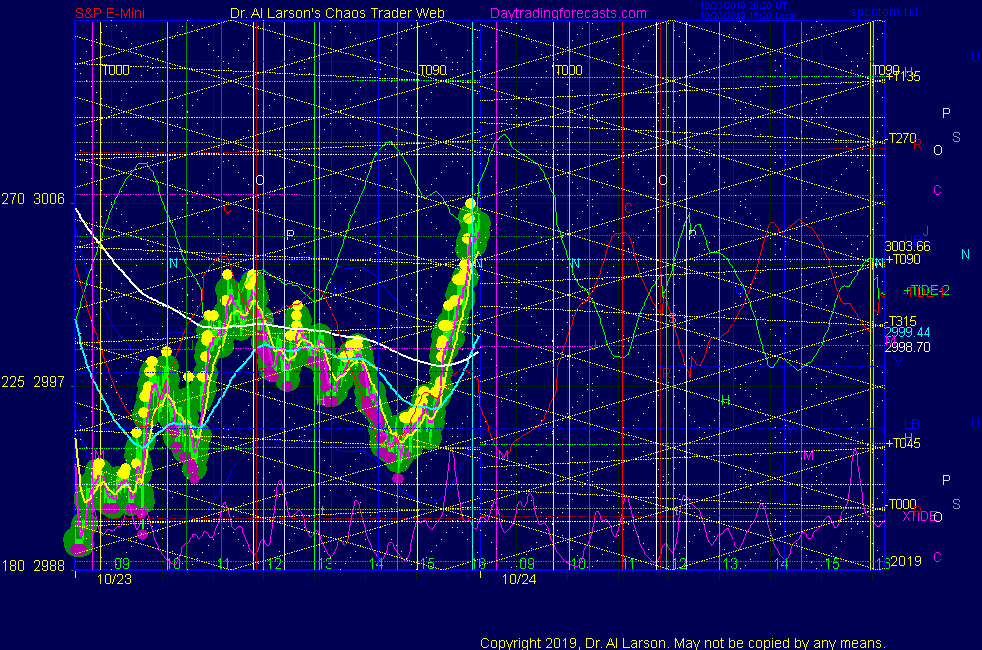The image size is (982, 650).
Task: Click the "10/23" date label
Action: click(114, 579)
